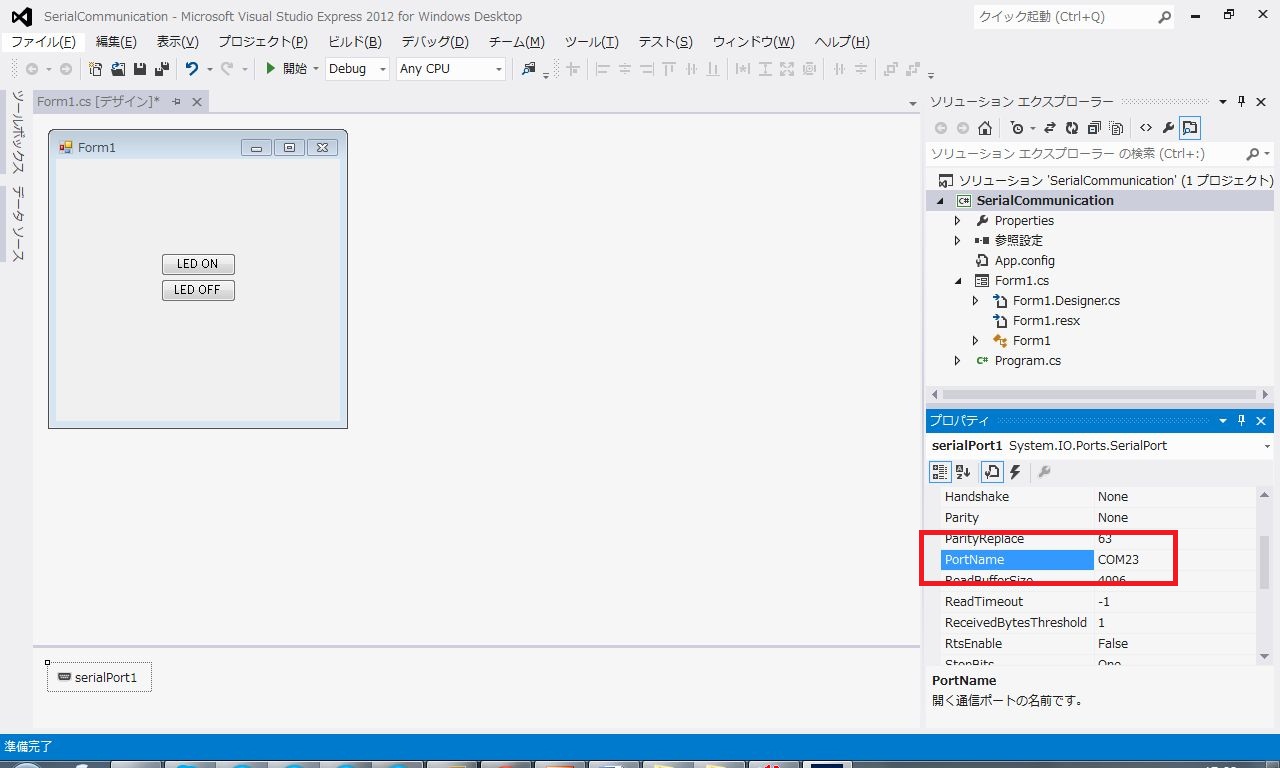Screen dimensions: 1280x768
Task: Close the Form1.cs design tab
Action: pyautogui.click(x=197, y=102)
